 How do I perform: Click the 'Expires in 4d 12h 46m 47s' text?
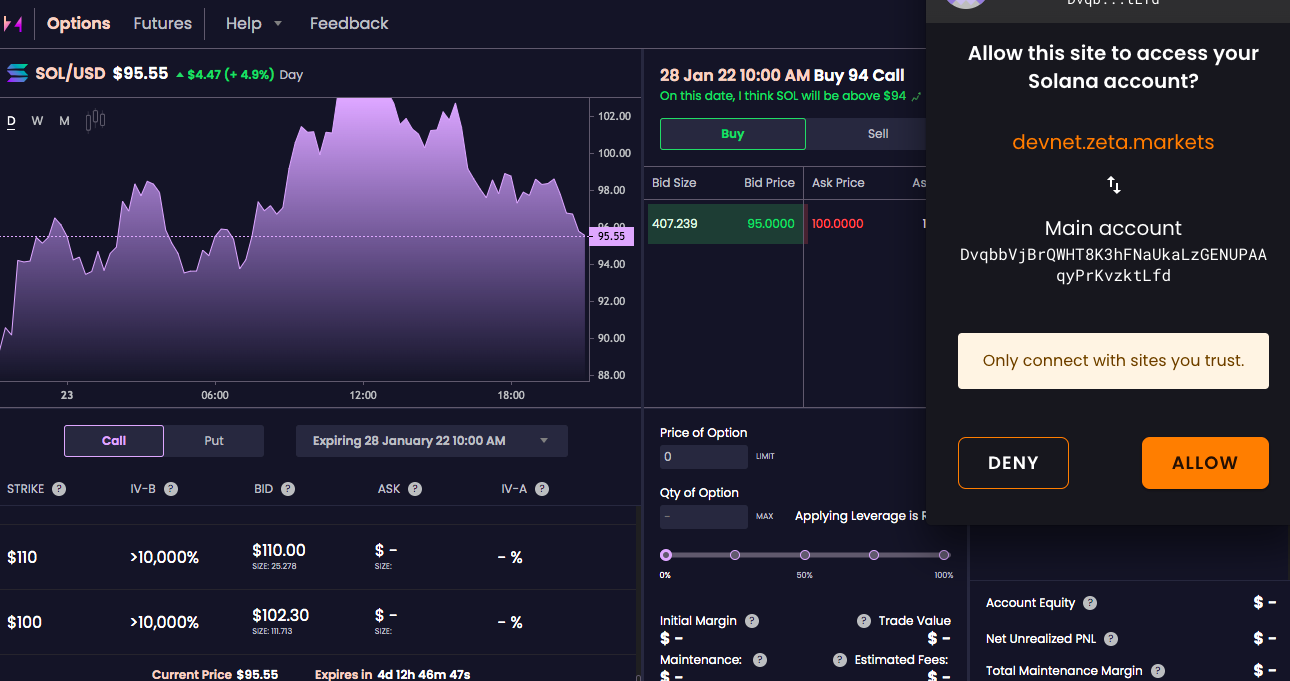[392, 675]
